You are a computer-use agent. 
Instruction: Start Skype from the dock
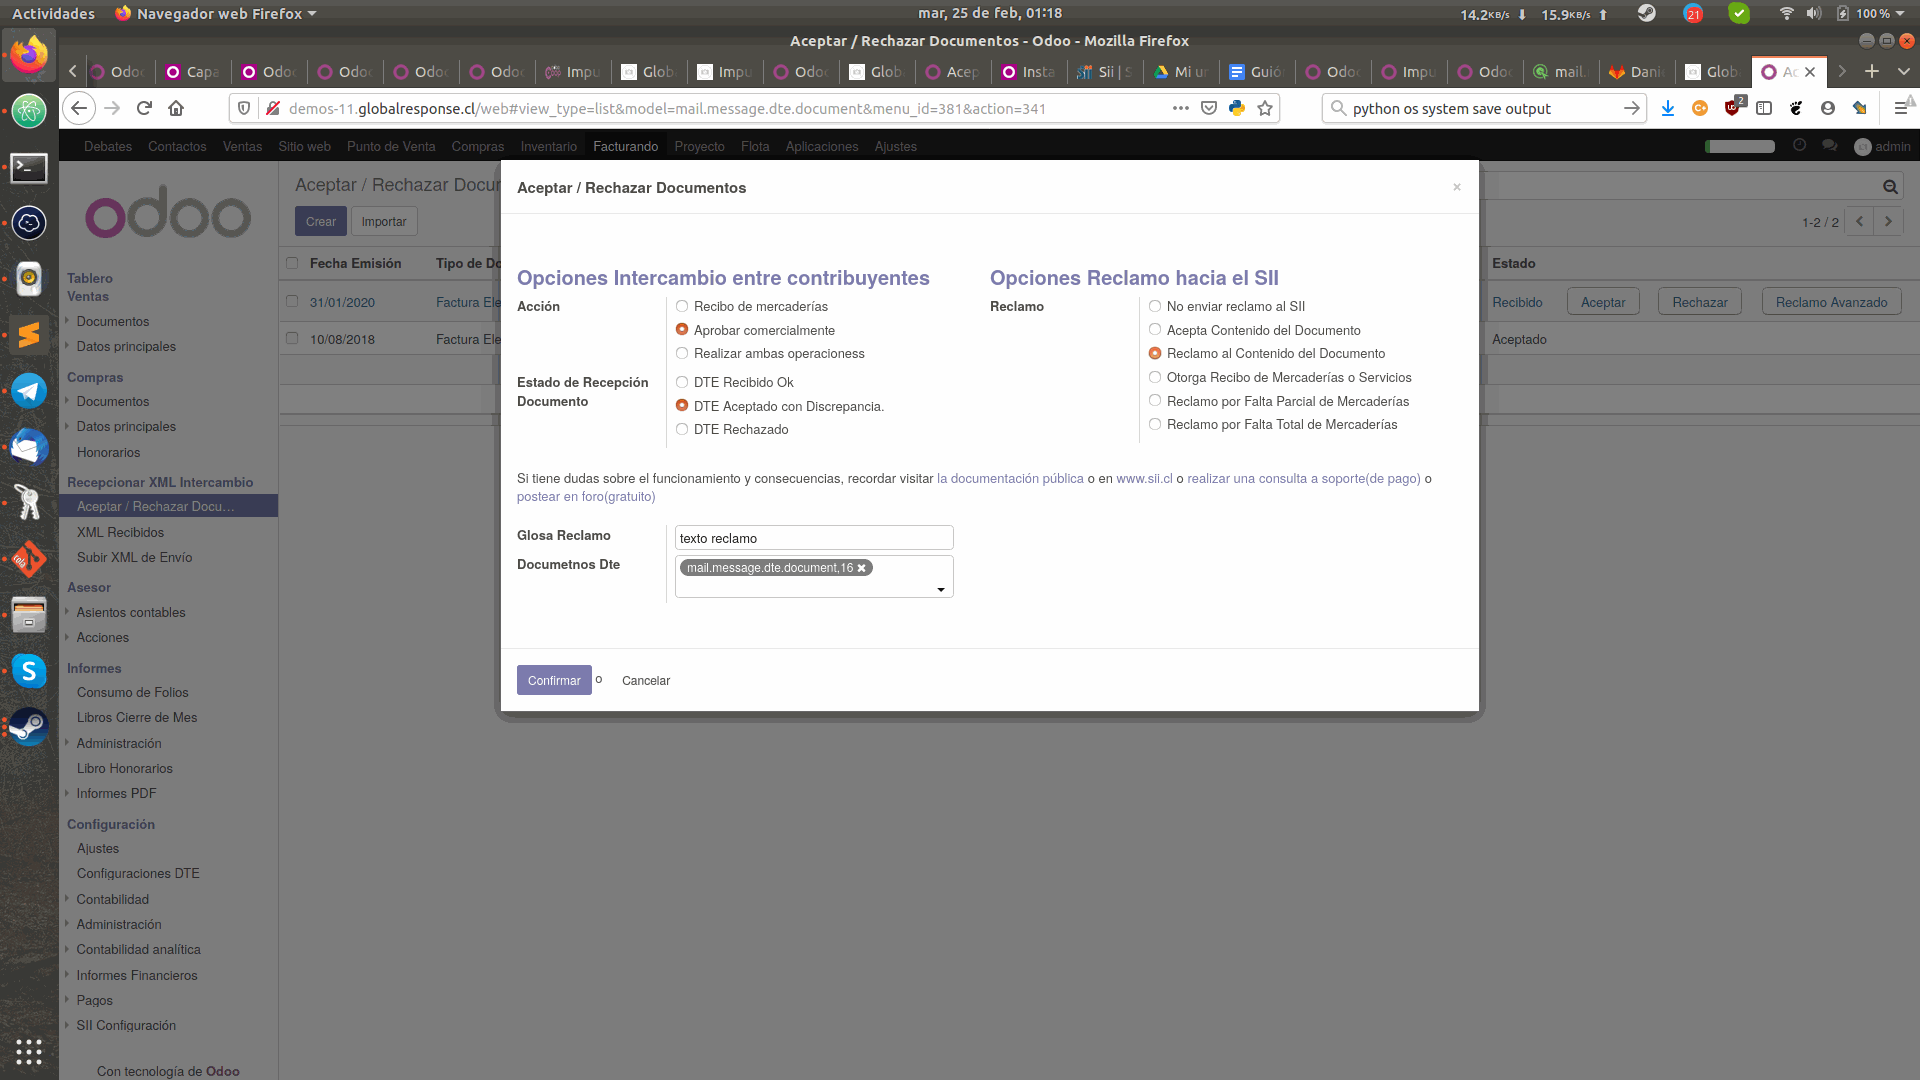28,671
